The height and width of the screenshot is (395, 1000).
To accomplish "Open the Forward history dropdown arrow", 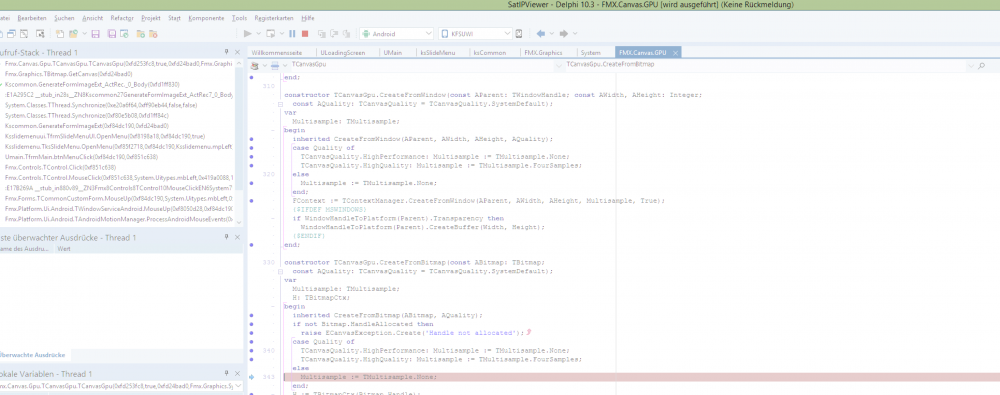I will coord(575,33).
